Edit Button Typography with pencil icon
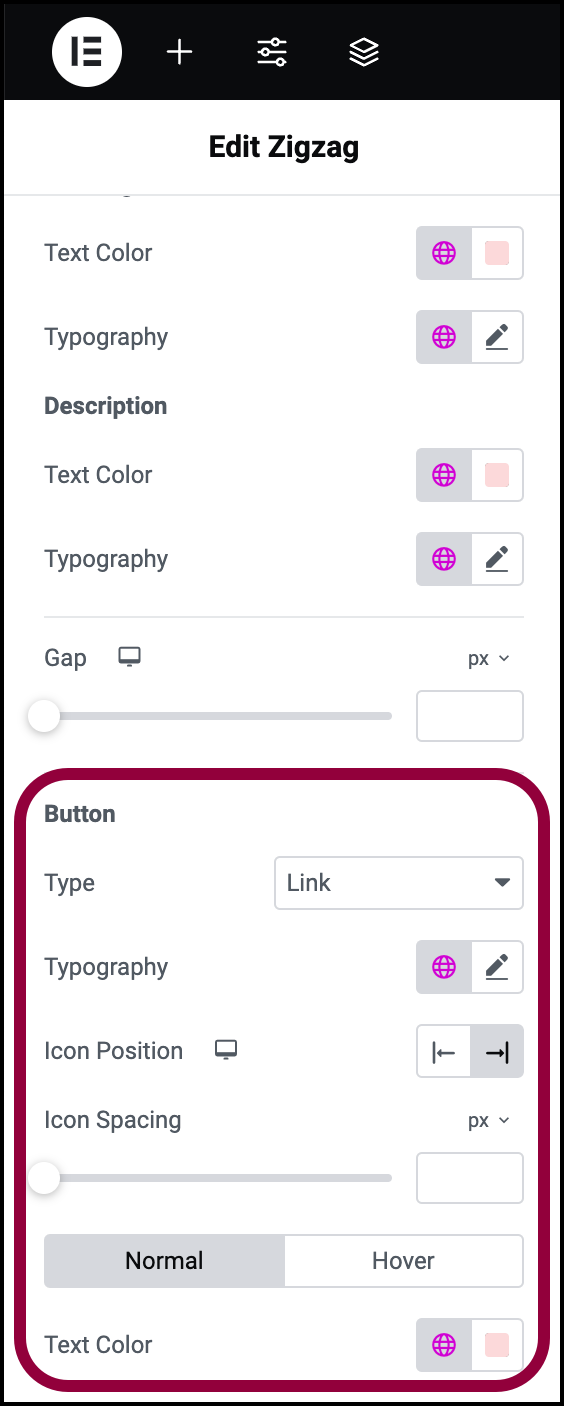 pyautogui.click(x=497, y=967)
